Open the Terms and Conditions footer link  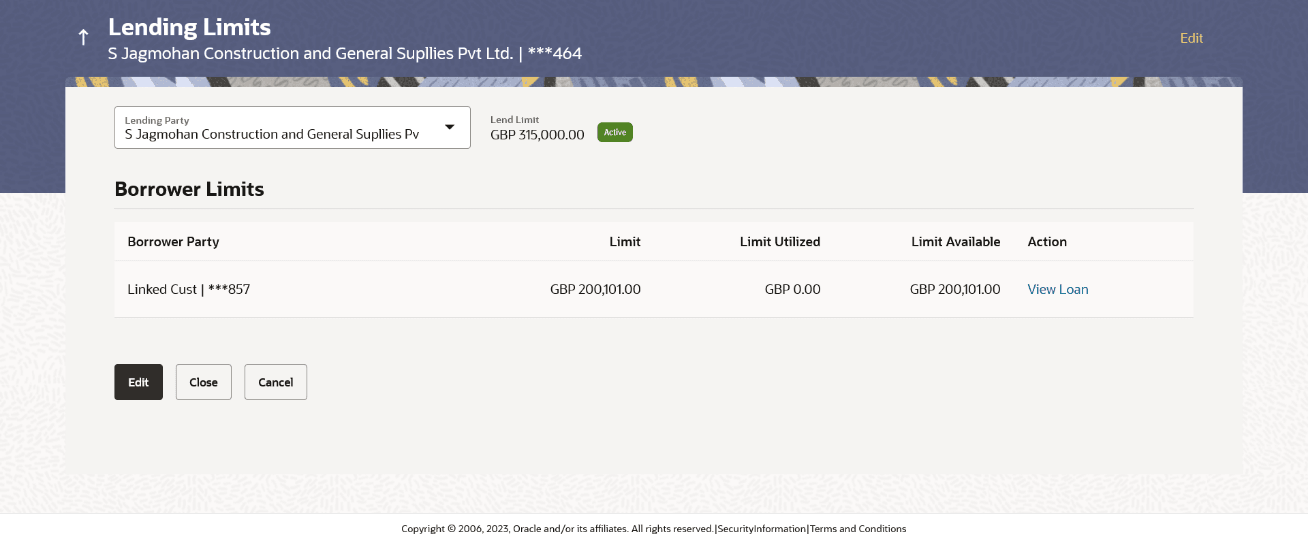(x=858, y=529)
